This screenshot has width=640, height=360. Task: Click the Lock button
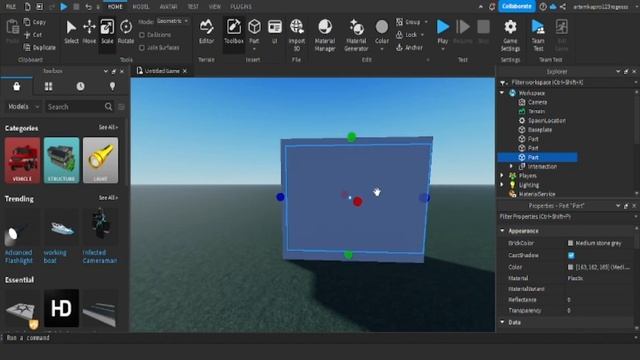click(407, 35)
